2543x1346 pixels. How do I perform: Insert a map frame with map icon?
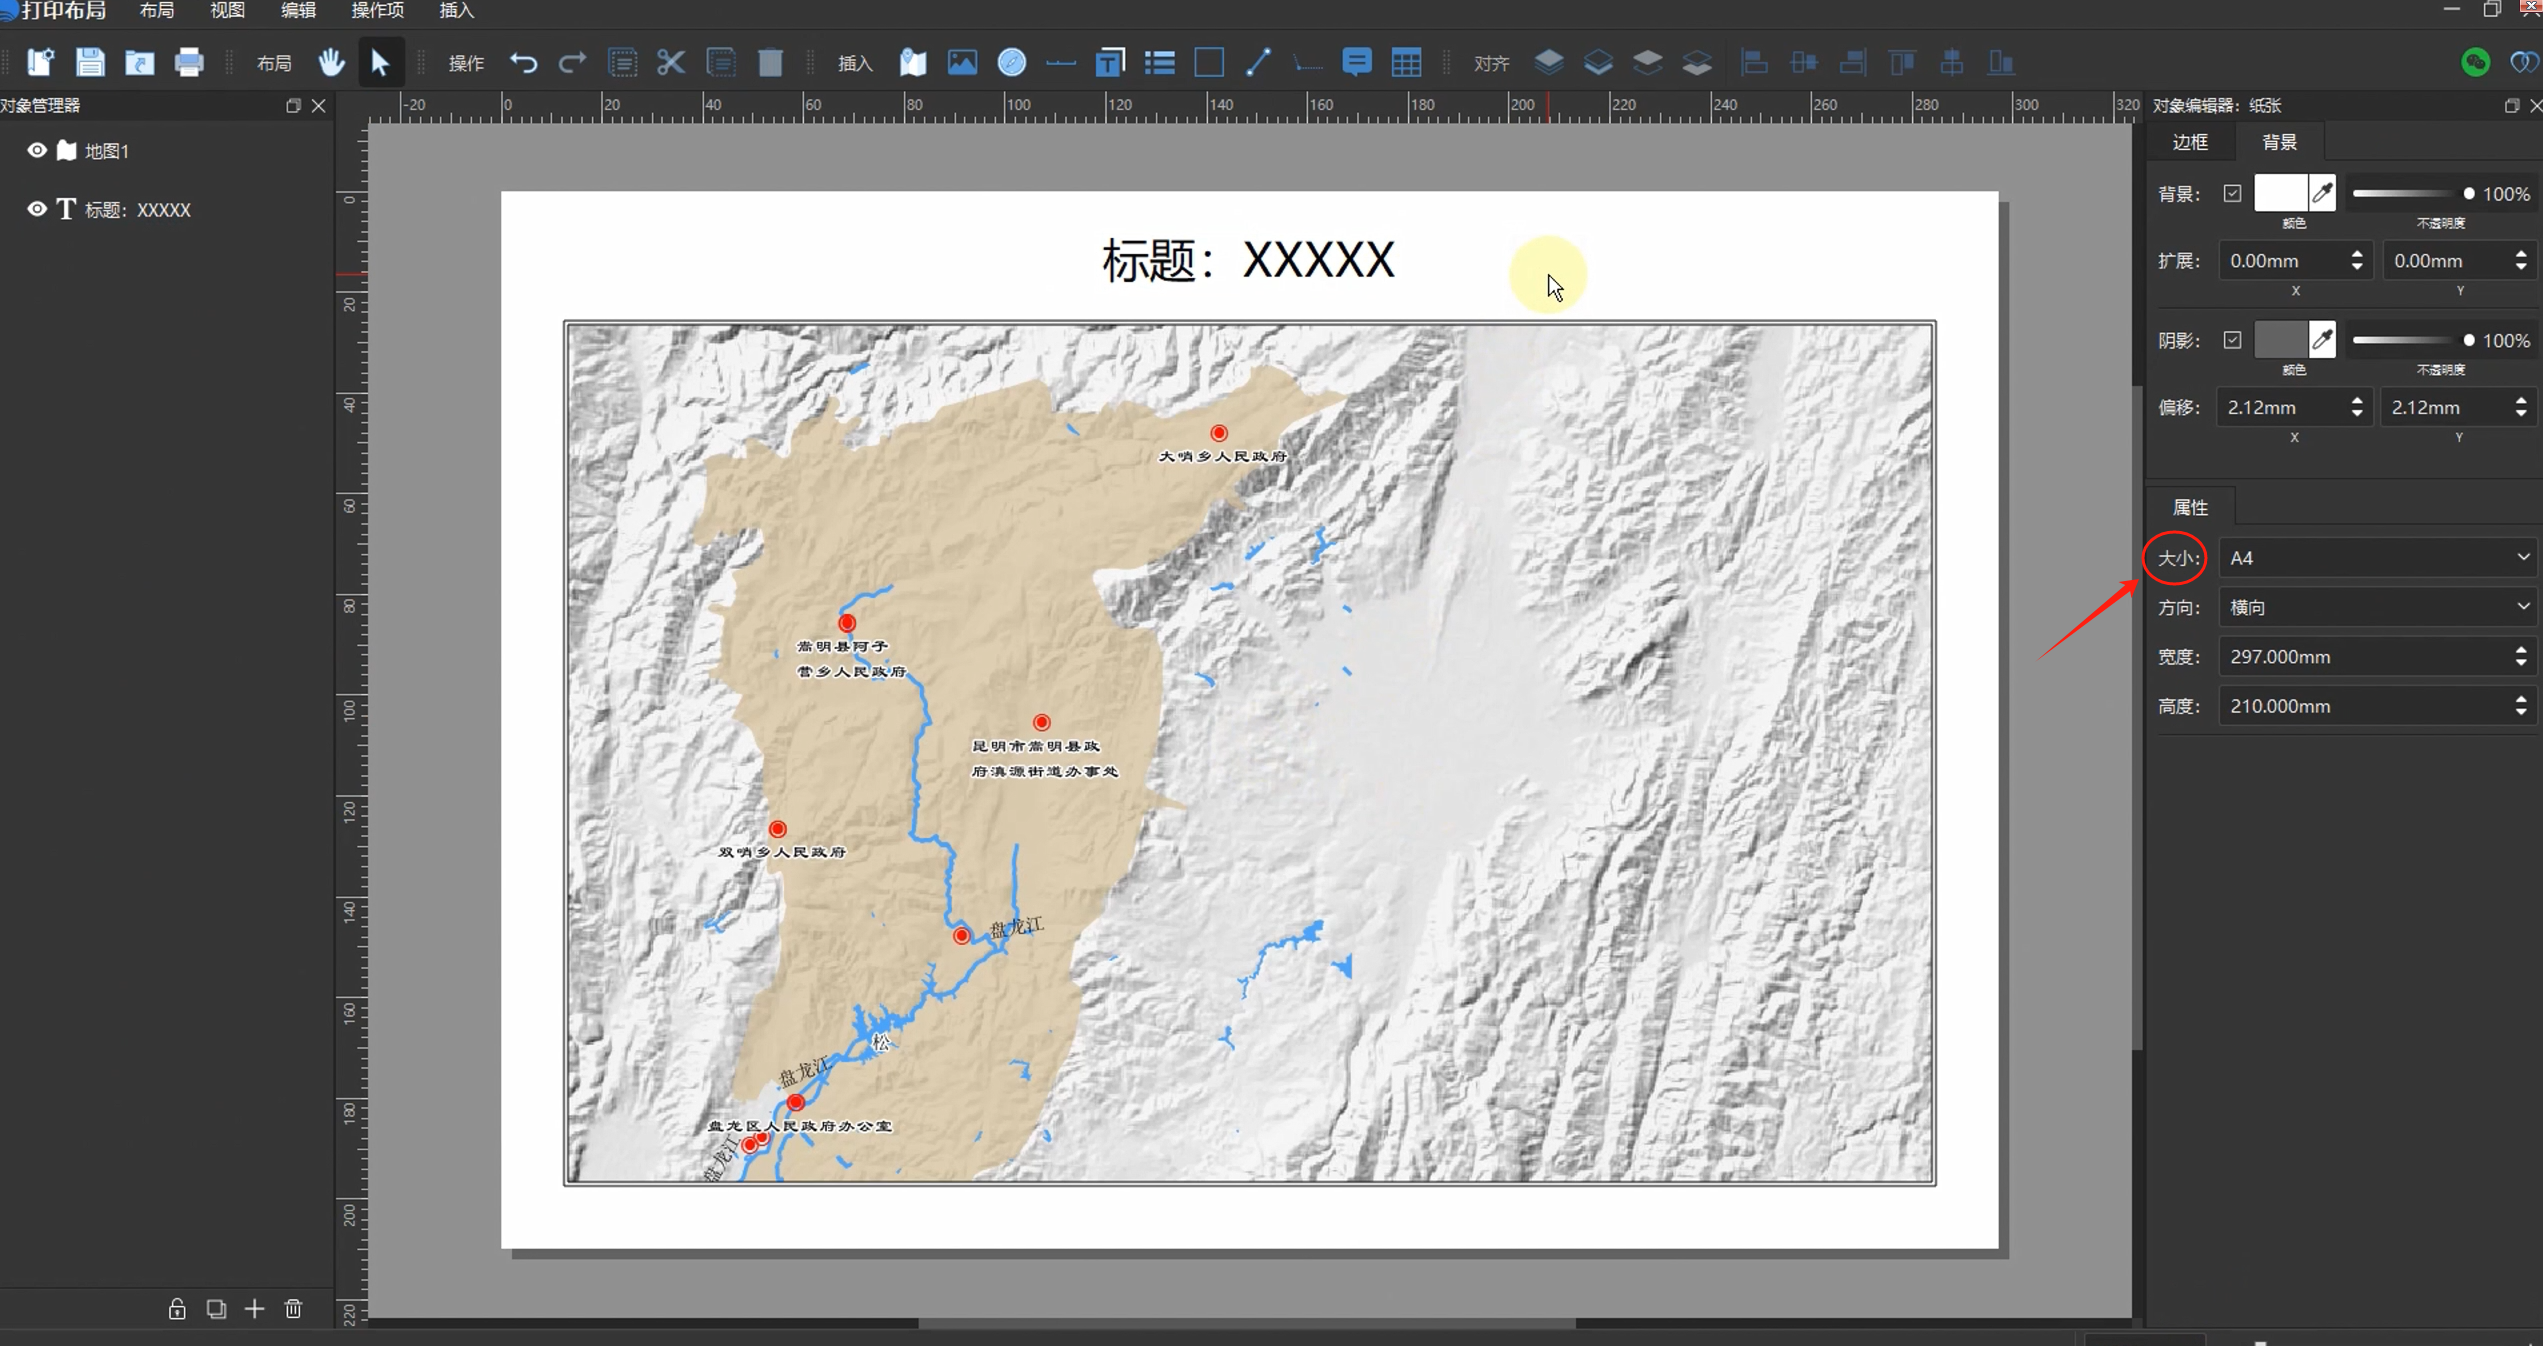(912, 63)
